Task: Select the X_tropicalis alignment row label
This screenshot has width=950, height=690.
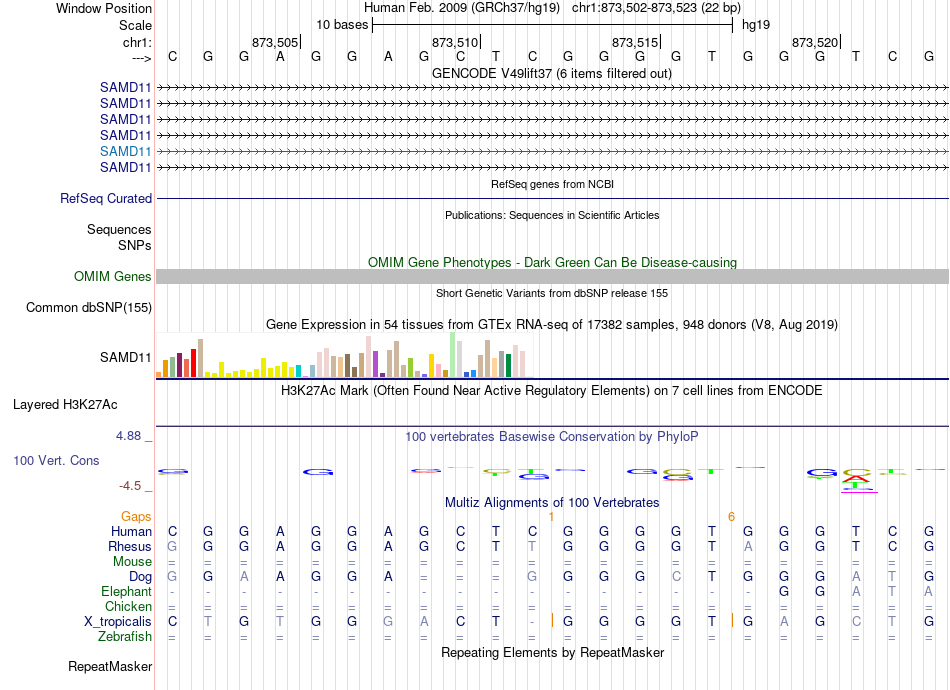Action: click(x=118, y=622)
